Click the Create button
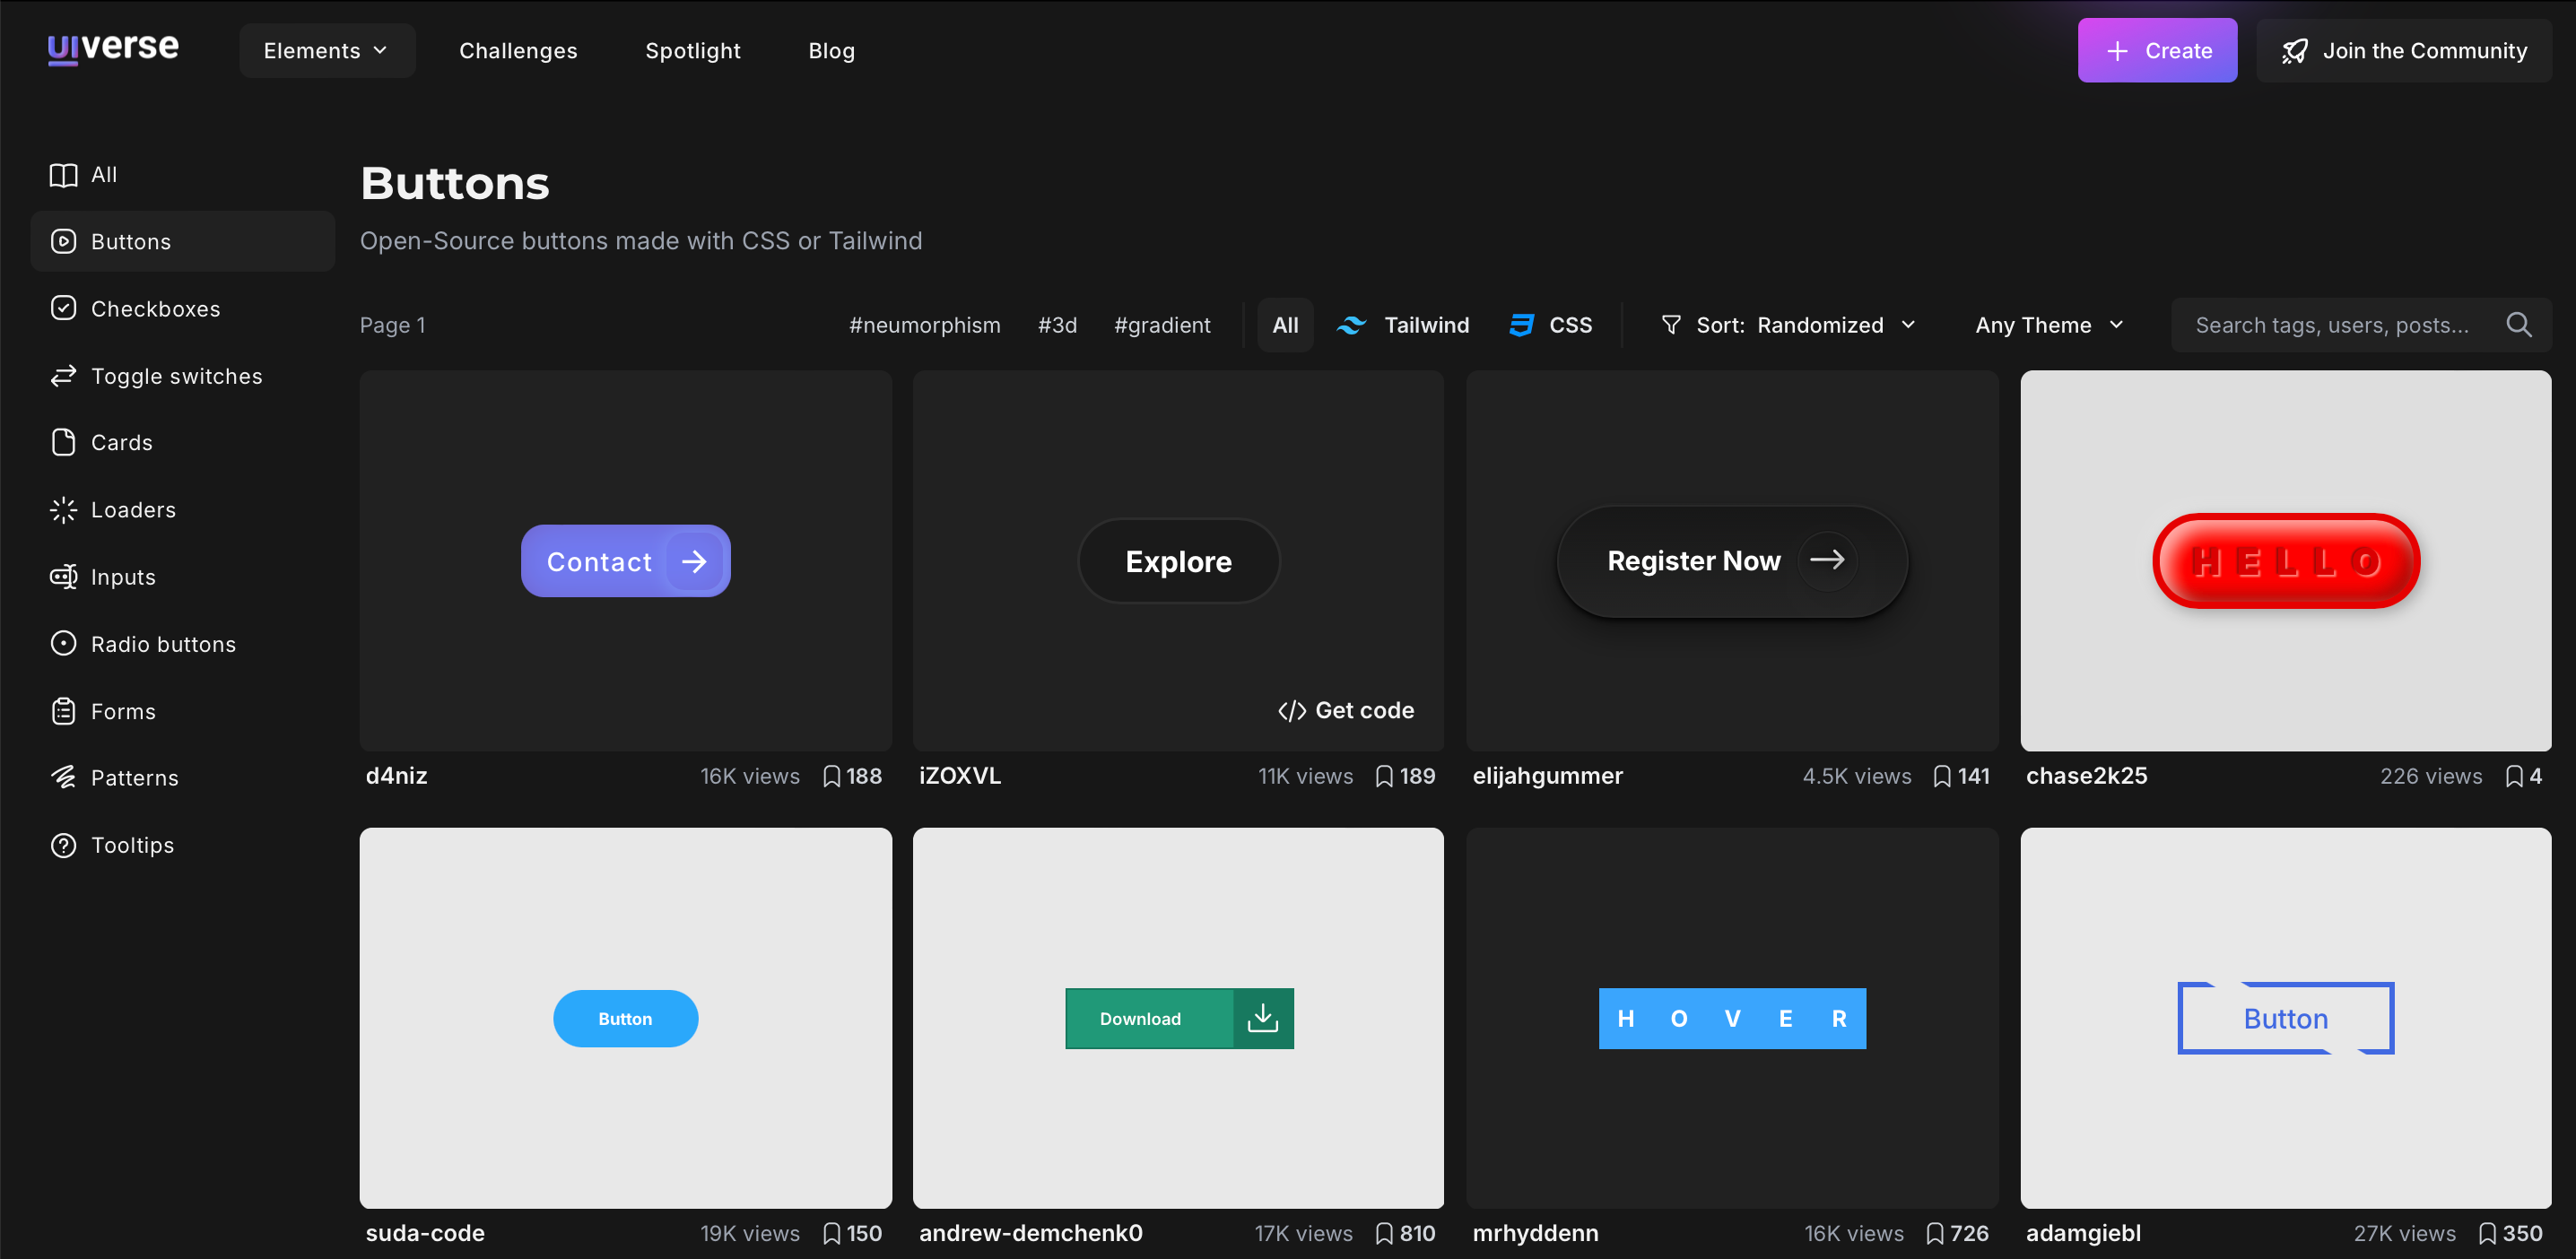The width and height of the screenshot is (2576, 1259). pyautogui.click(x=2157, y=50)
